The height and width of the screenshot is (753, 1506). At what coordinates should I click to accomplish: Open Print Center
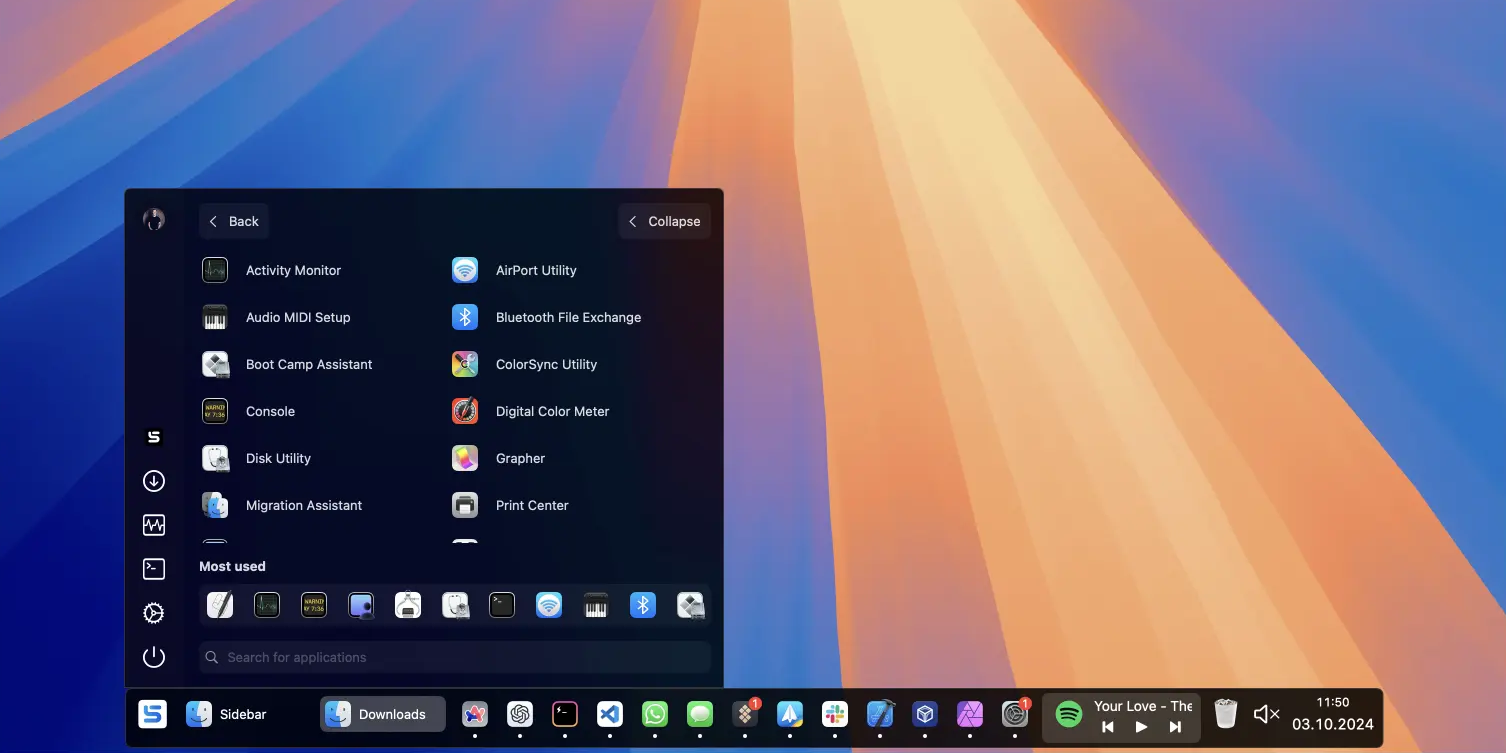coord(531,505)
